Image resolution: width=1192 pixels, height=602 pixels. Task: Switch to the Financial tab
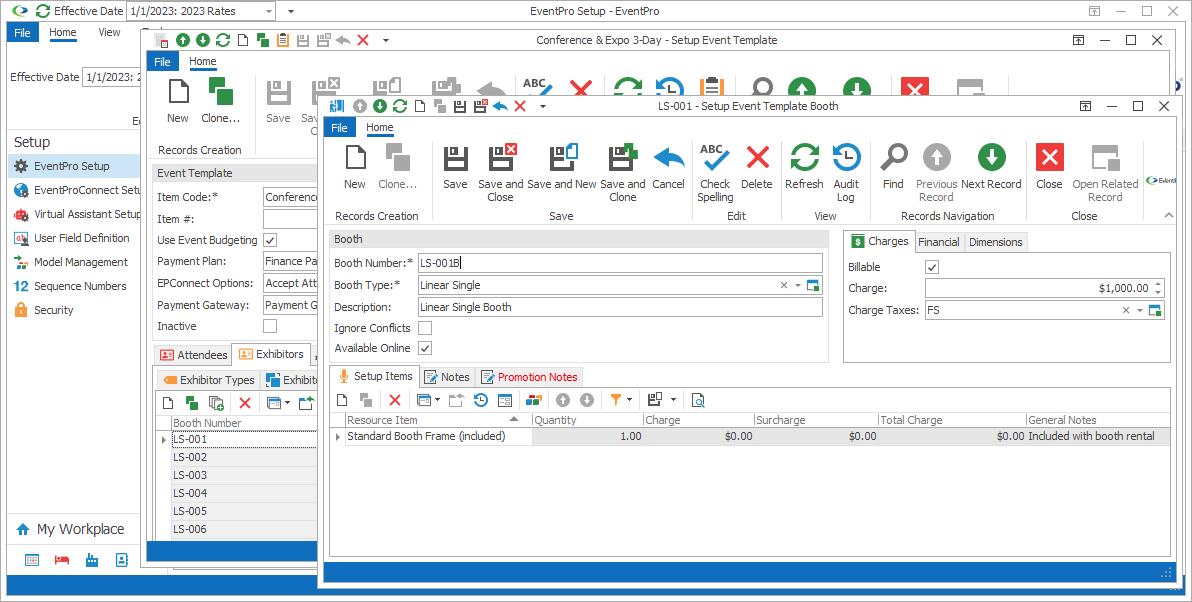938,242
